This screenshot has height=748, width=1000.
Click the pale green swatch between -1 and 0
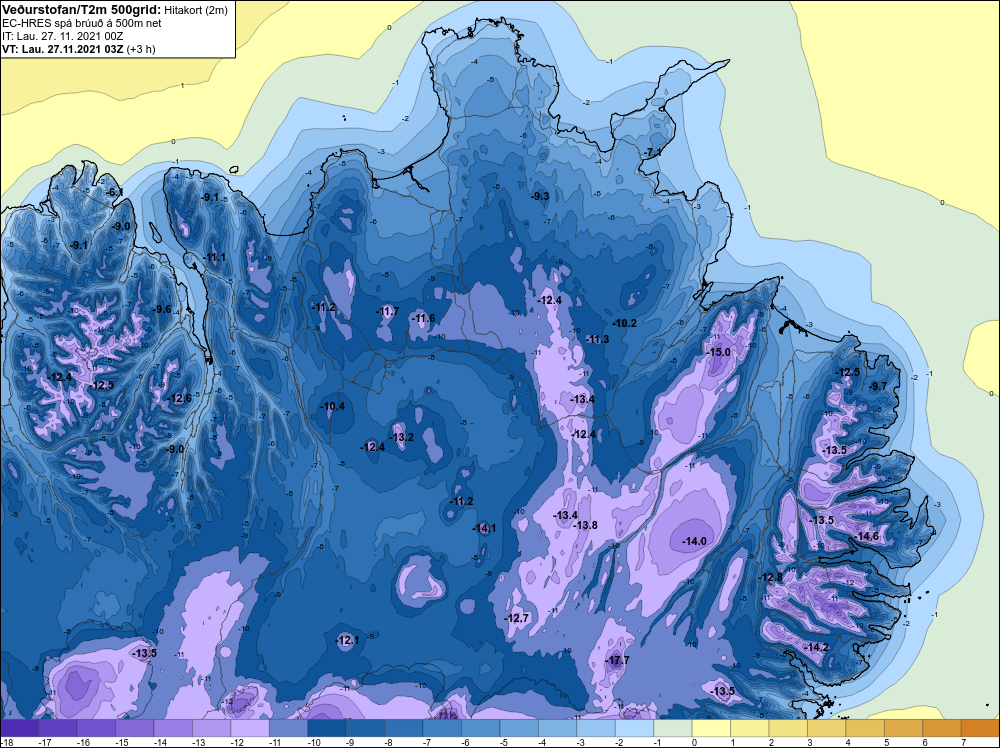673,728
